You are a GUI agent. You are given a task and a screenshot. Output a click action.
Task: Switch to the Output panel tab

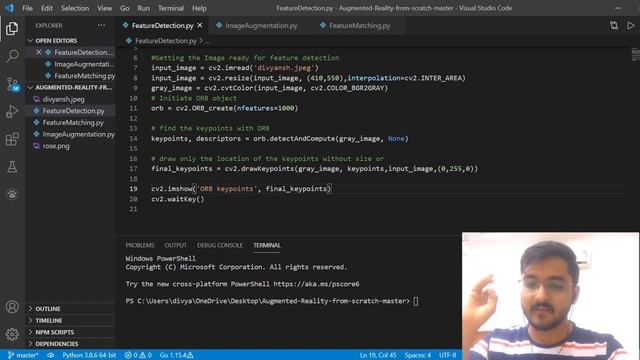tap(176, 245)
